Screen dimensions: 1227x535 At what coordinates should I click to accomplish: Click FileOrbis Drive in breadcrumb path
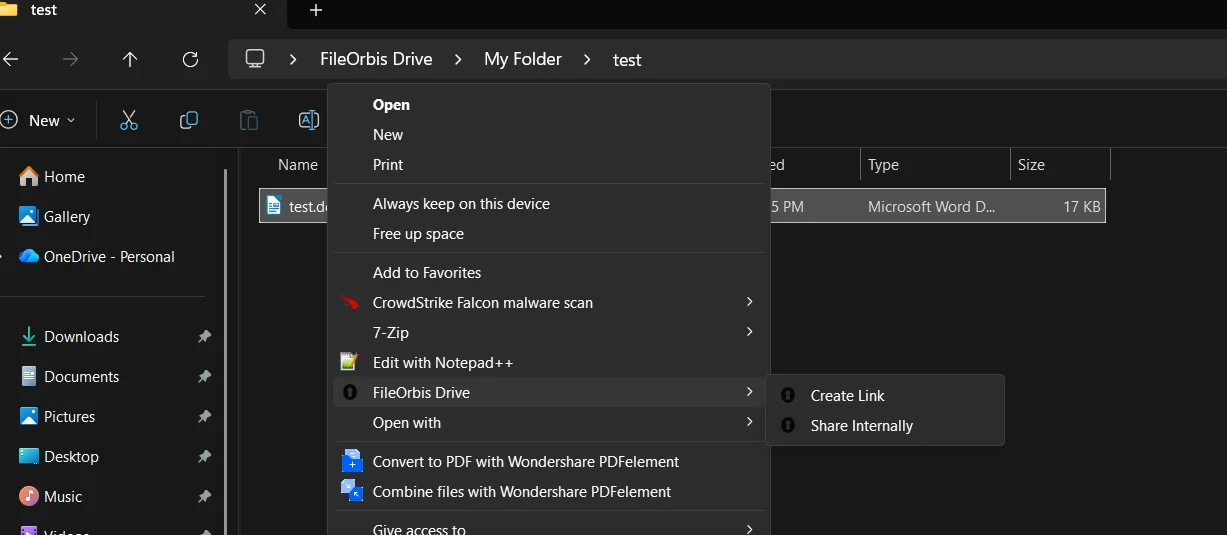coord(376,59)
